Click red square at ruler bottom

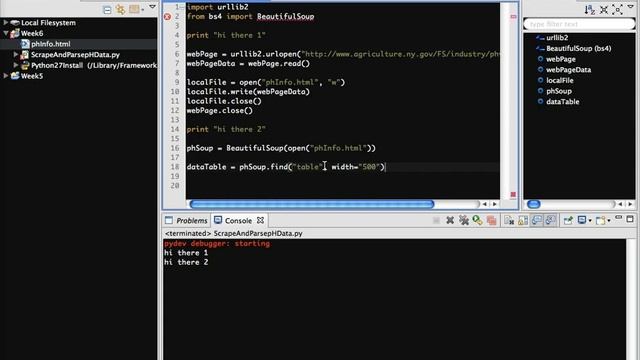click(513, 195)
